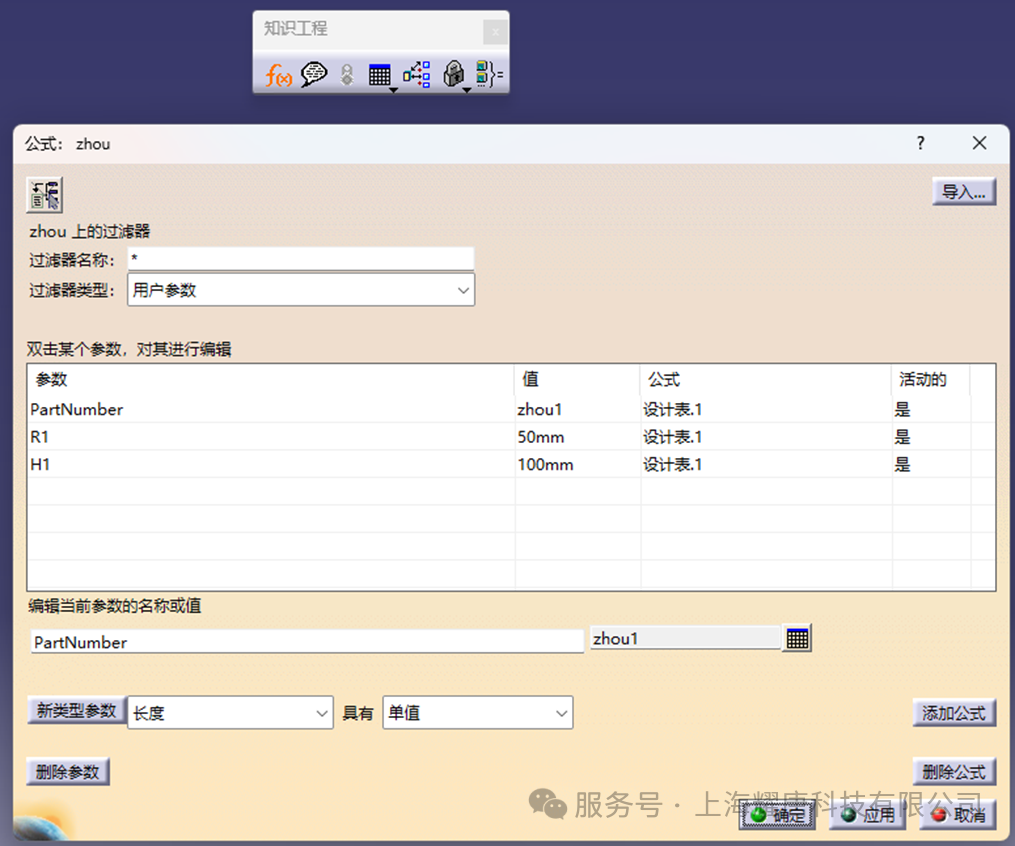This screenshot has height=846, width=1015.
Task: Select the R1 parameter row
Action: point(511,437)
